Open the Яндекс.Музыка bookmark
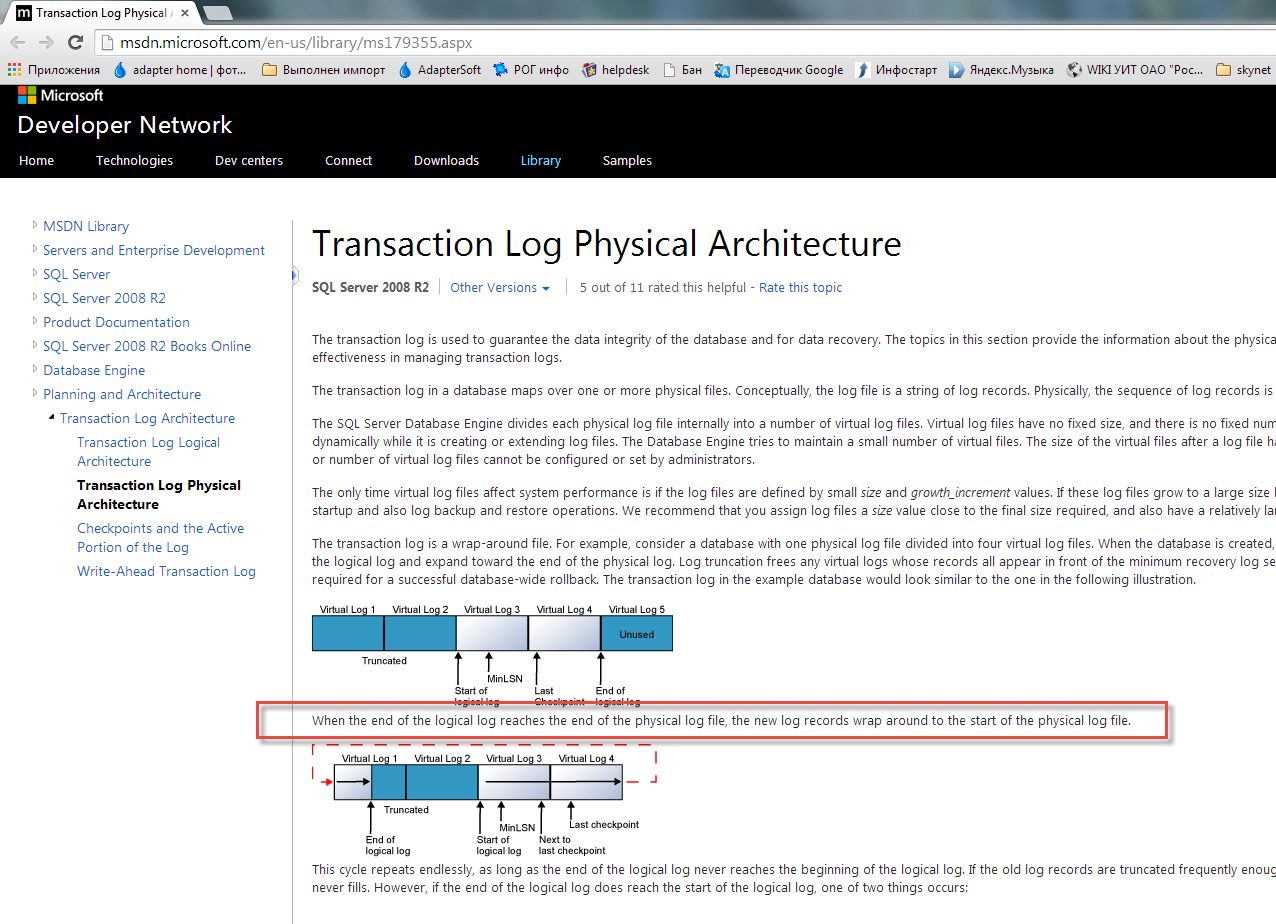Image resolution: width=1276 pixels, height=924 pixels. [1001, 70]
